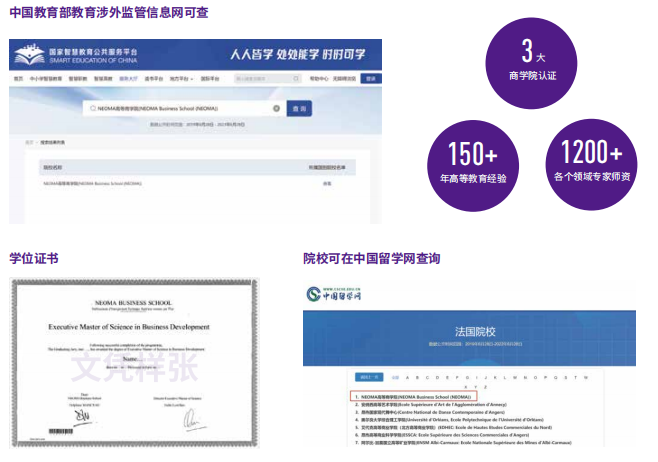Open list entry 1 NEOMA Business School (NEOMA)
This screenshot has width=658, height=462.
(x=413, y=397)
